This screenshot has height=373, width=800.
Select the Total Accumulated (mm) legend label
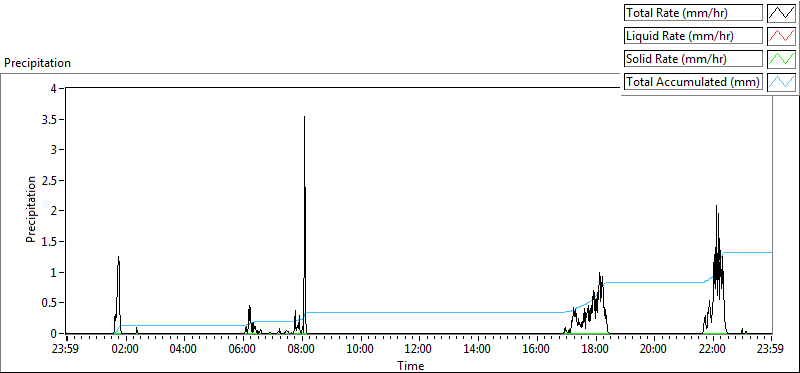pos(693,82)
